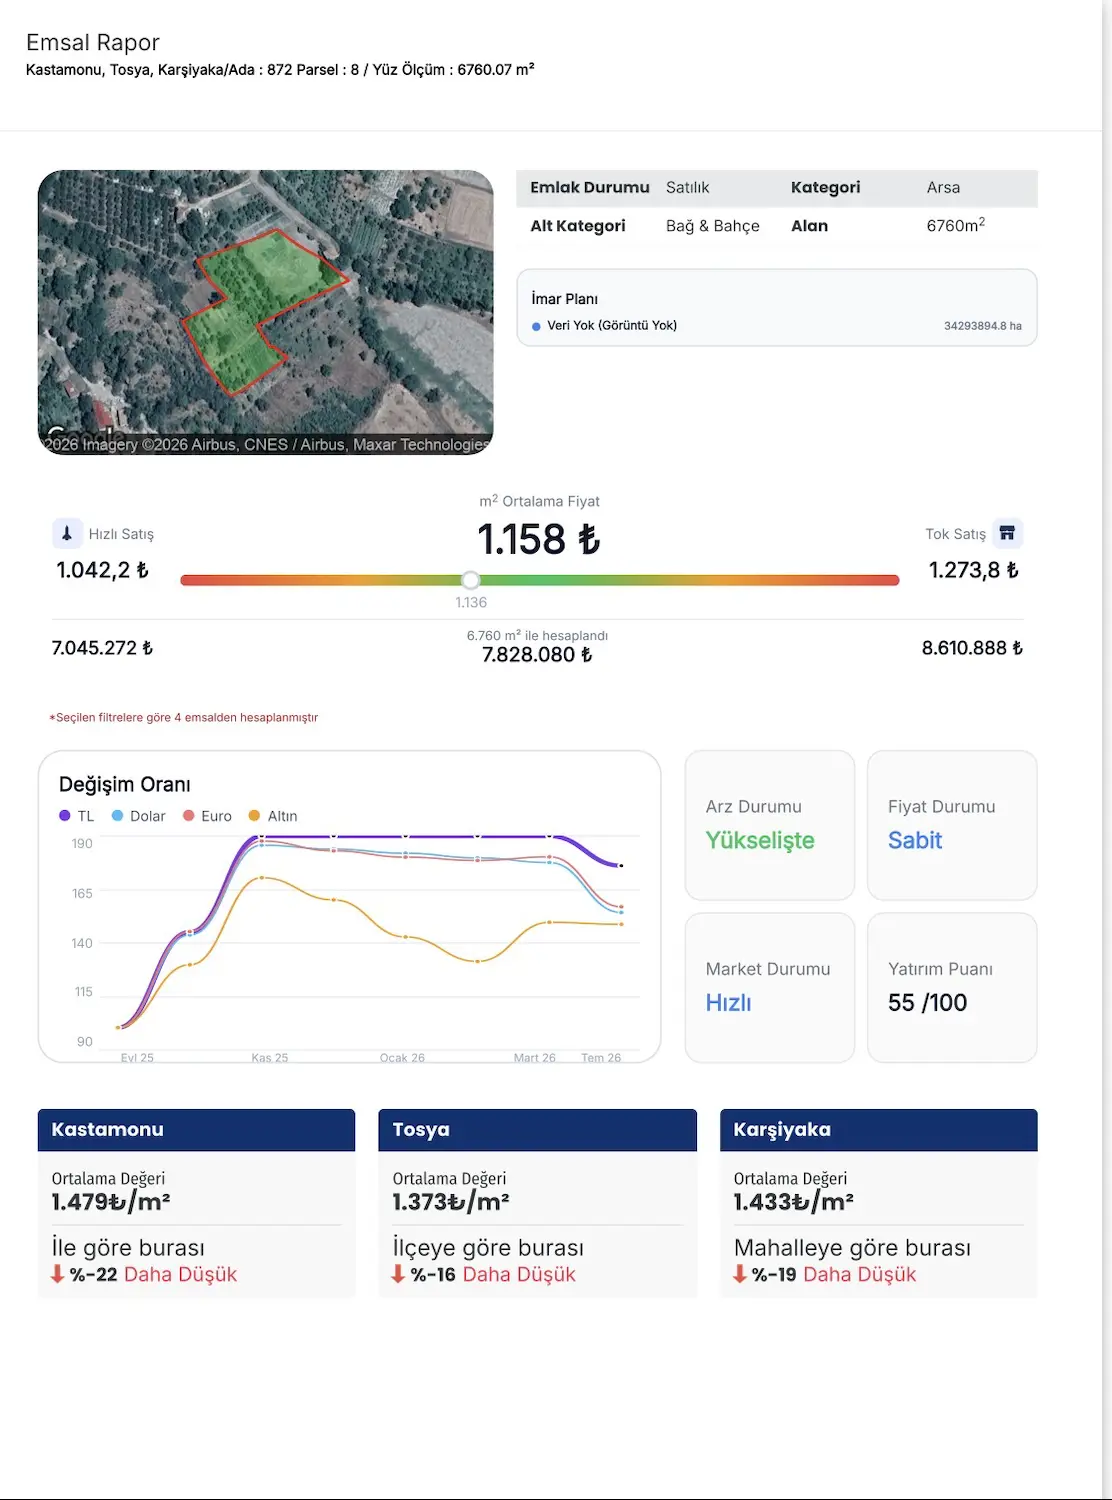The image size is (1112, 1500).
Task: Click the 34293894.8 ha value
Action: point(983,326)
